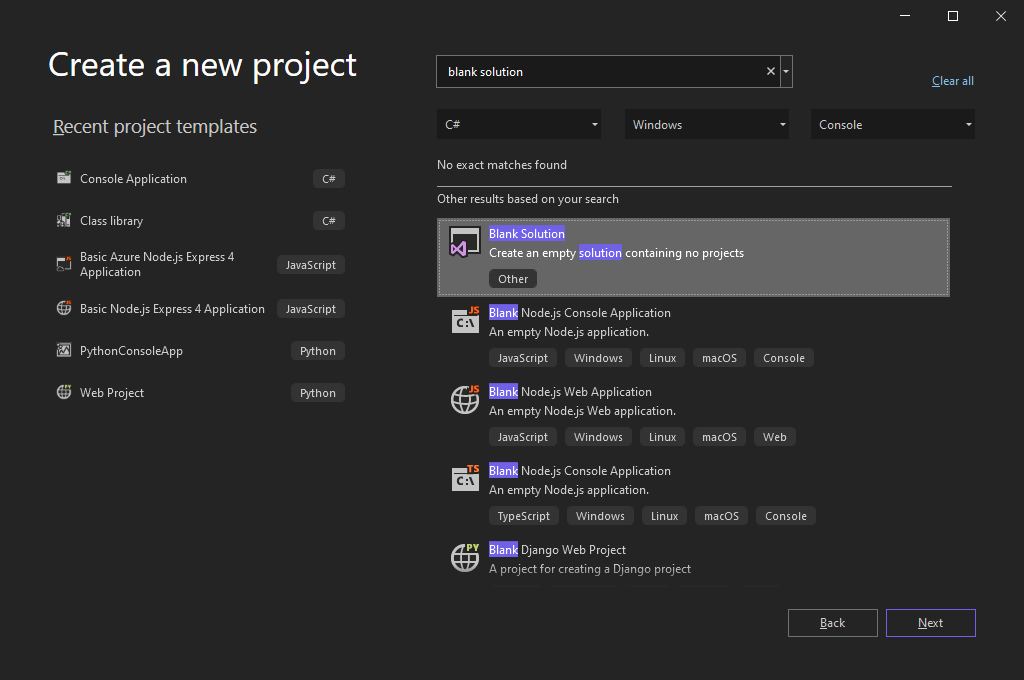Image resolution: width=1024 pixels, height=680 pixels.
Task: Open the Console project type dropdown
Action: pos(892,125)
